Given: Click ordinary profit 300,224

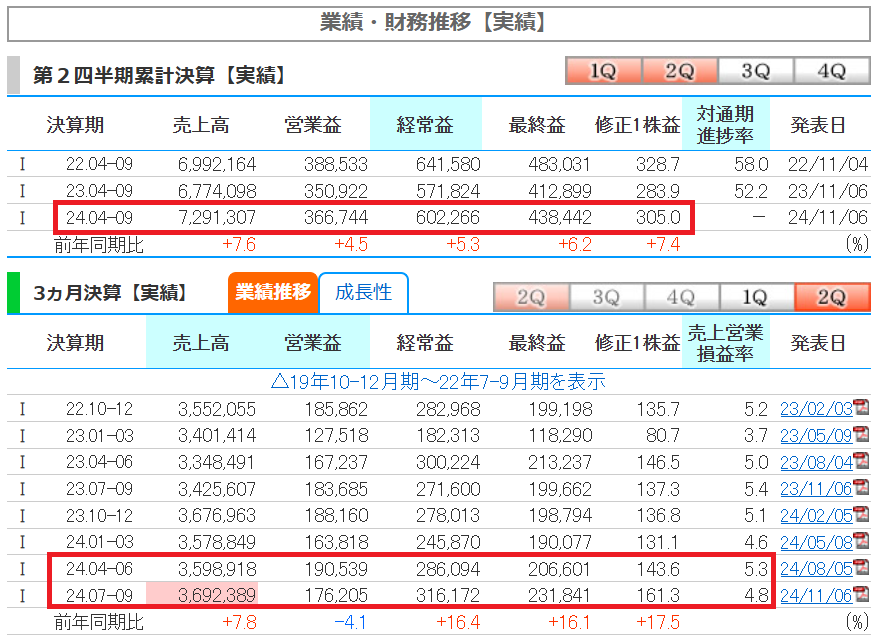Looking at the screenshot, I should pos(448,463).
